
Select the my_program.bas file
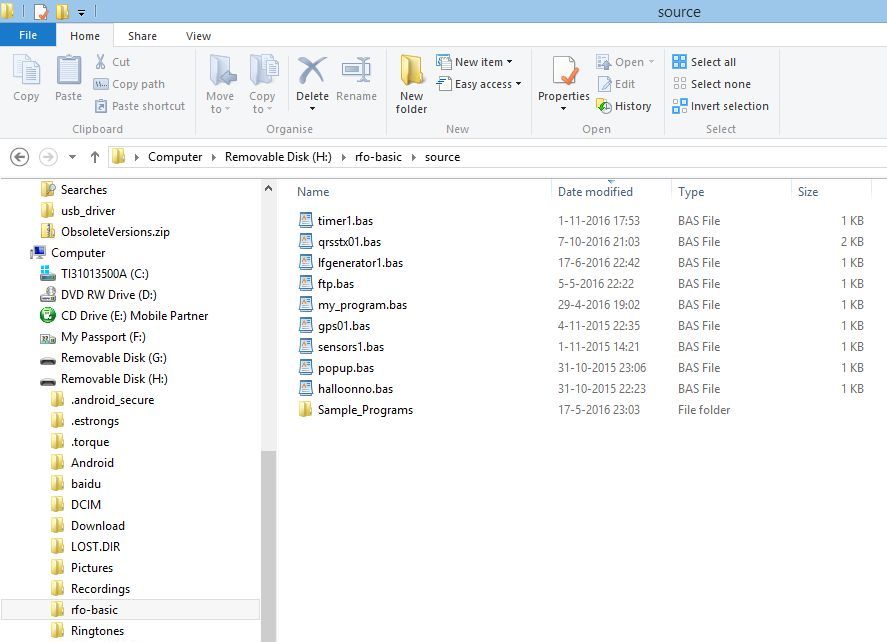click(362, 305)
